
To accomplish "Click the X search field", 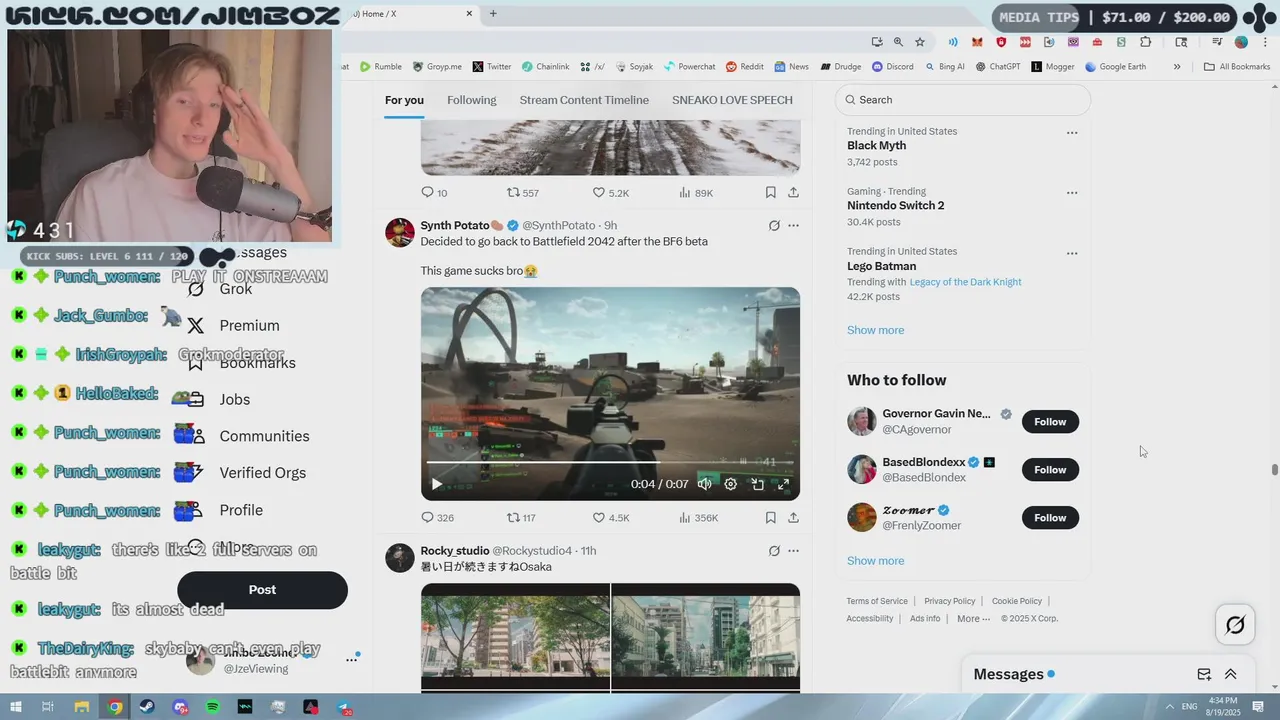I will (x=962, y=100).
